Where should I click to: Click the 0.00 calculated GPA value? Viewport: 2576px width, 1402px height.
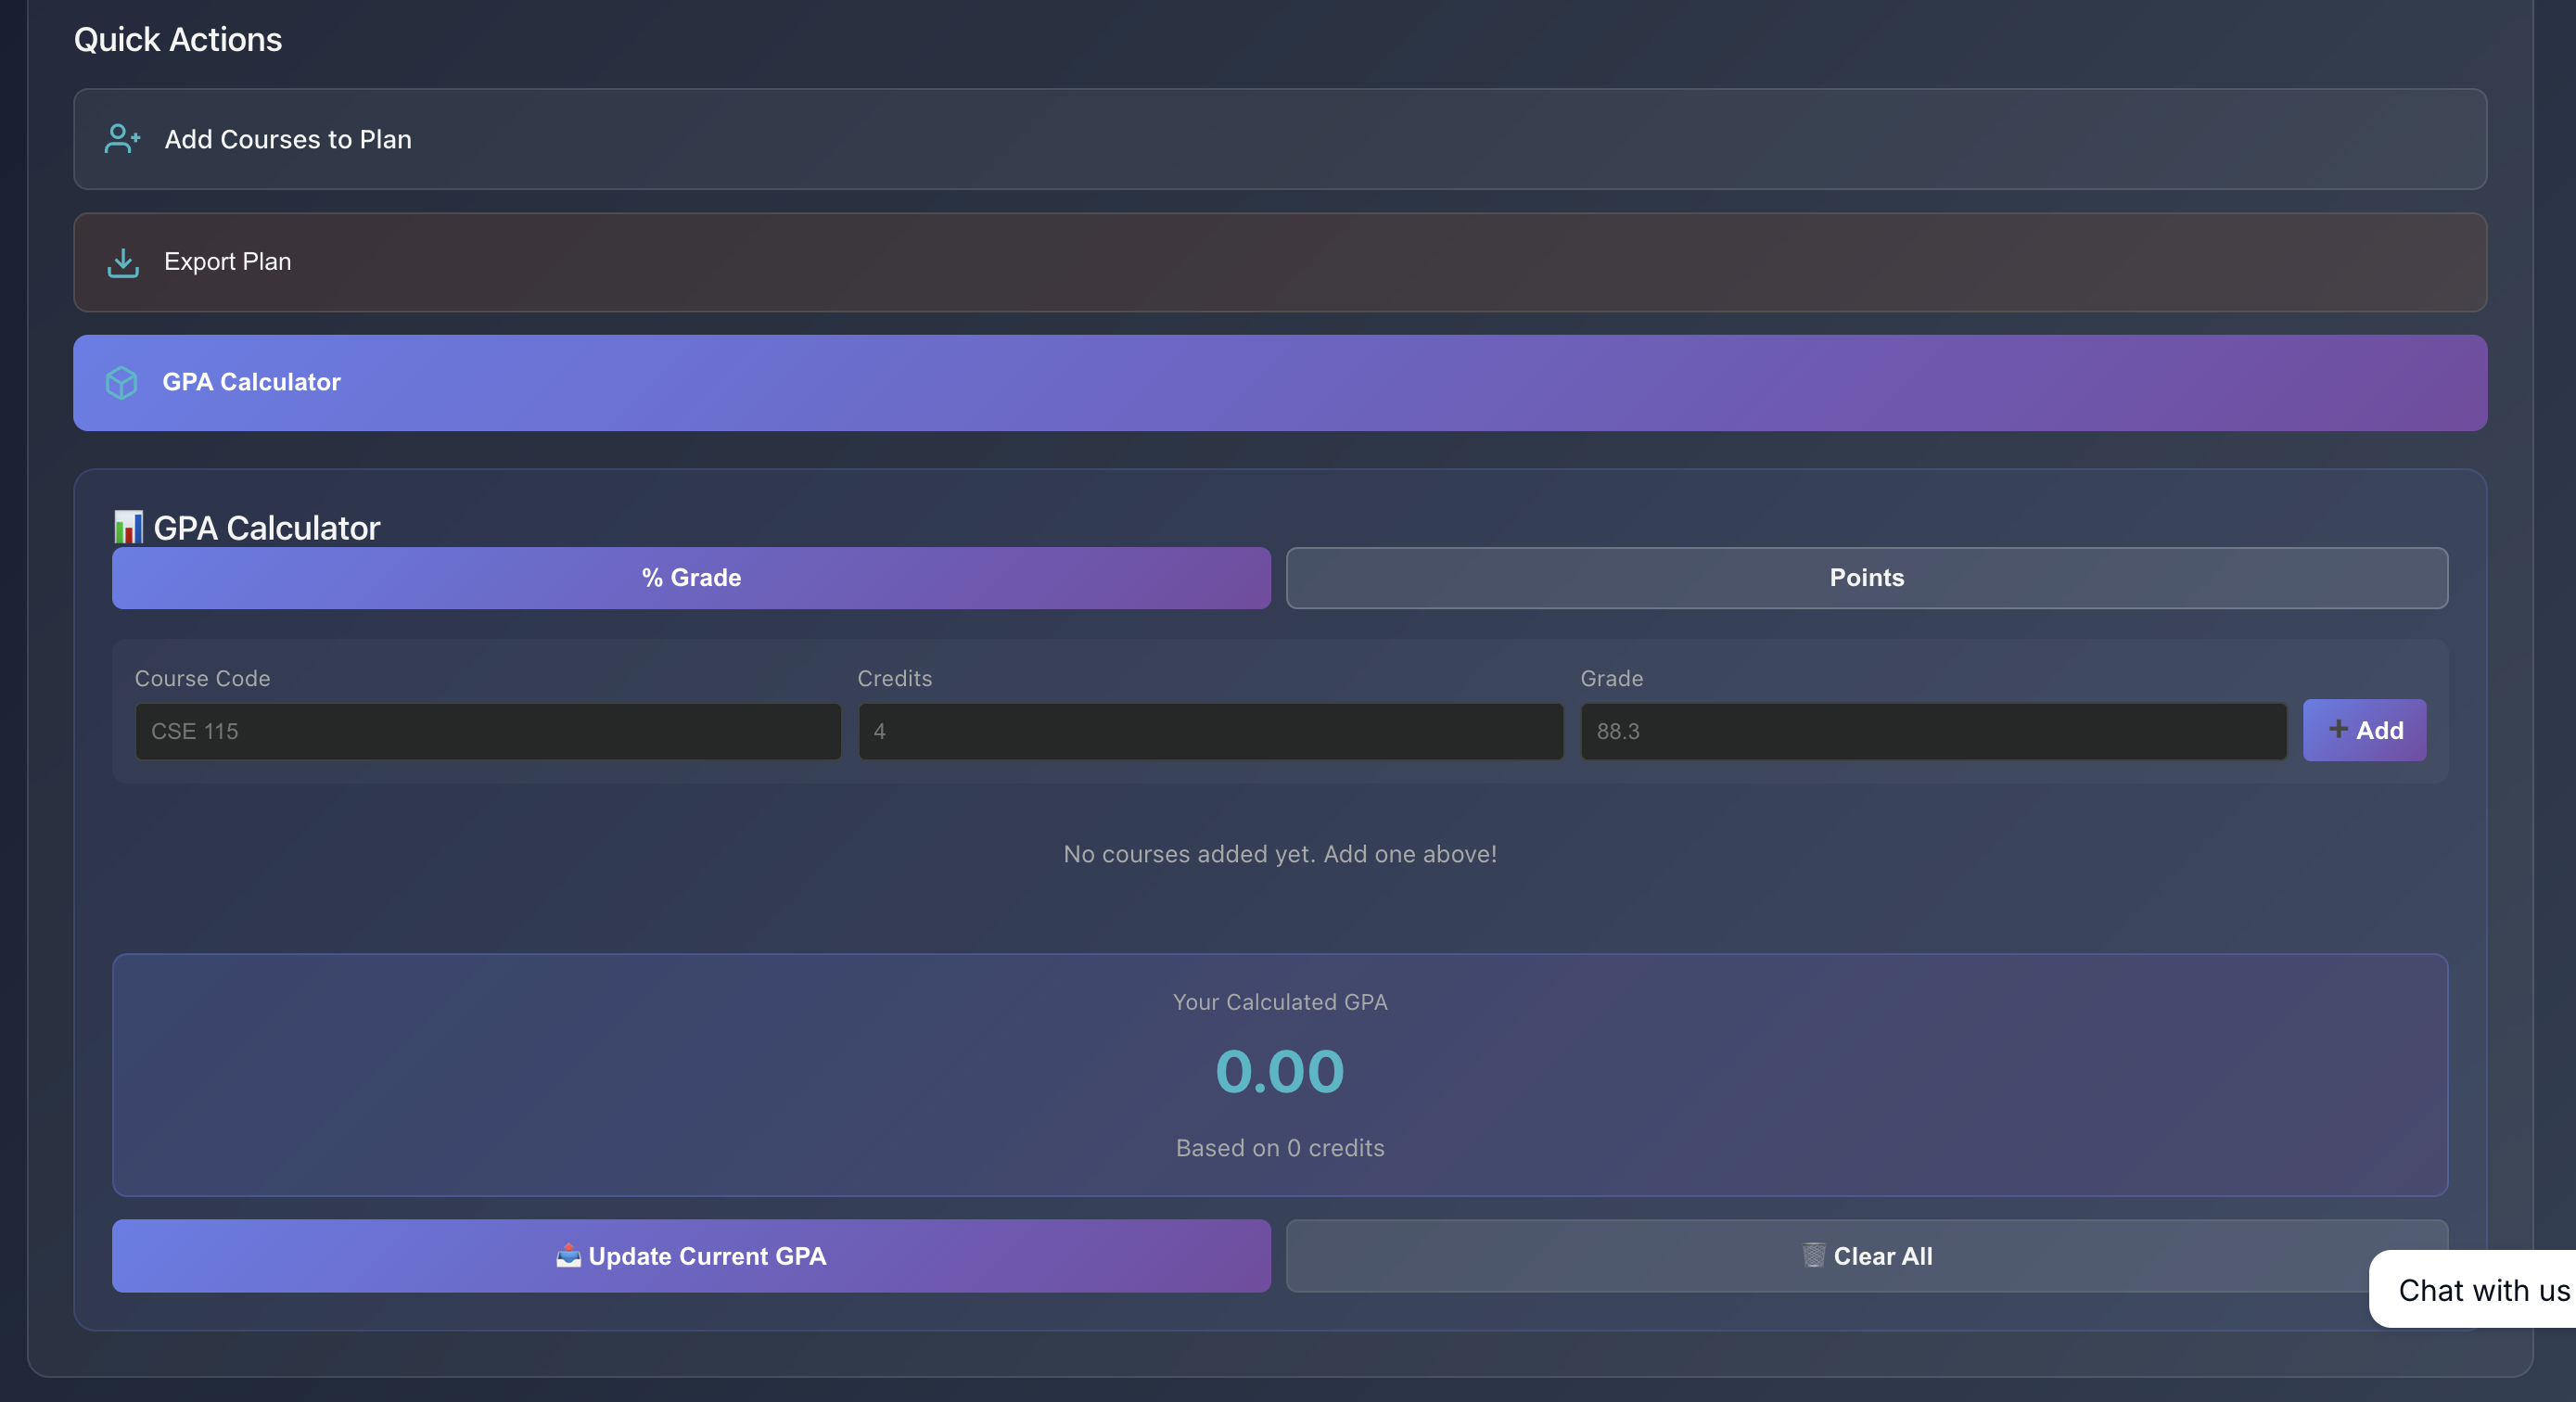[1279, 1072]
